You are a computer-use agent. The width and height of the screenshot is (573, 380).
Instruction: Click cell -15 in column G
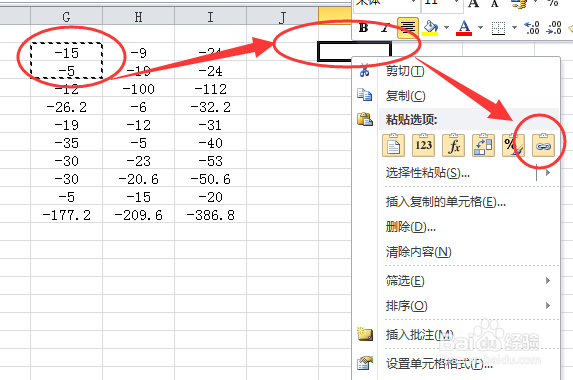[66, 53]
